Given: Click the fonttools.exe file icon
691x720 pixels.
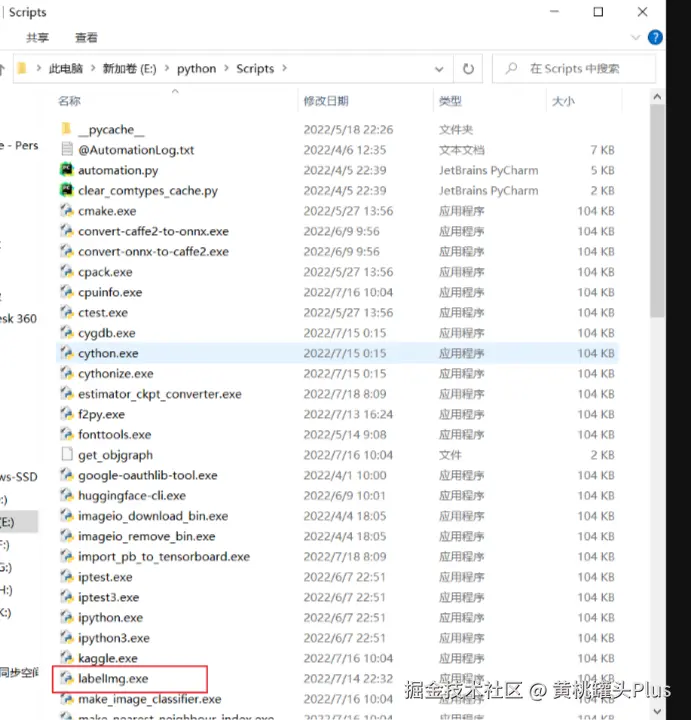Looking at the screenshot, I should (67, 434).
